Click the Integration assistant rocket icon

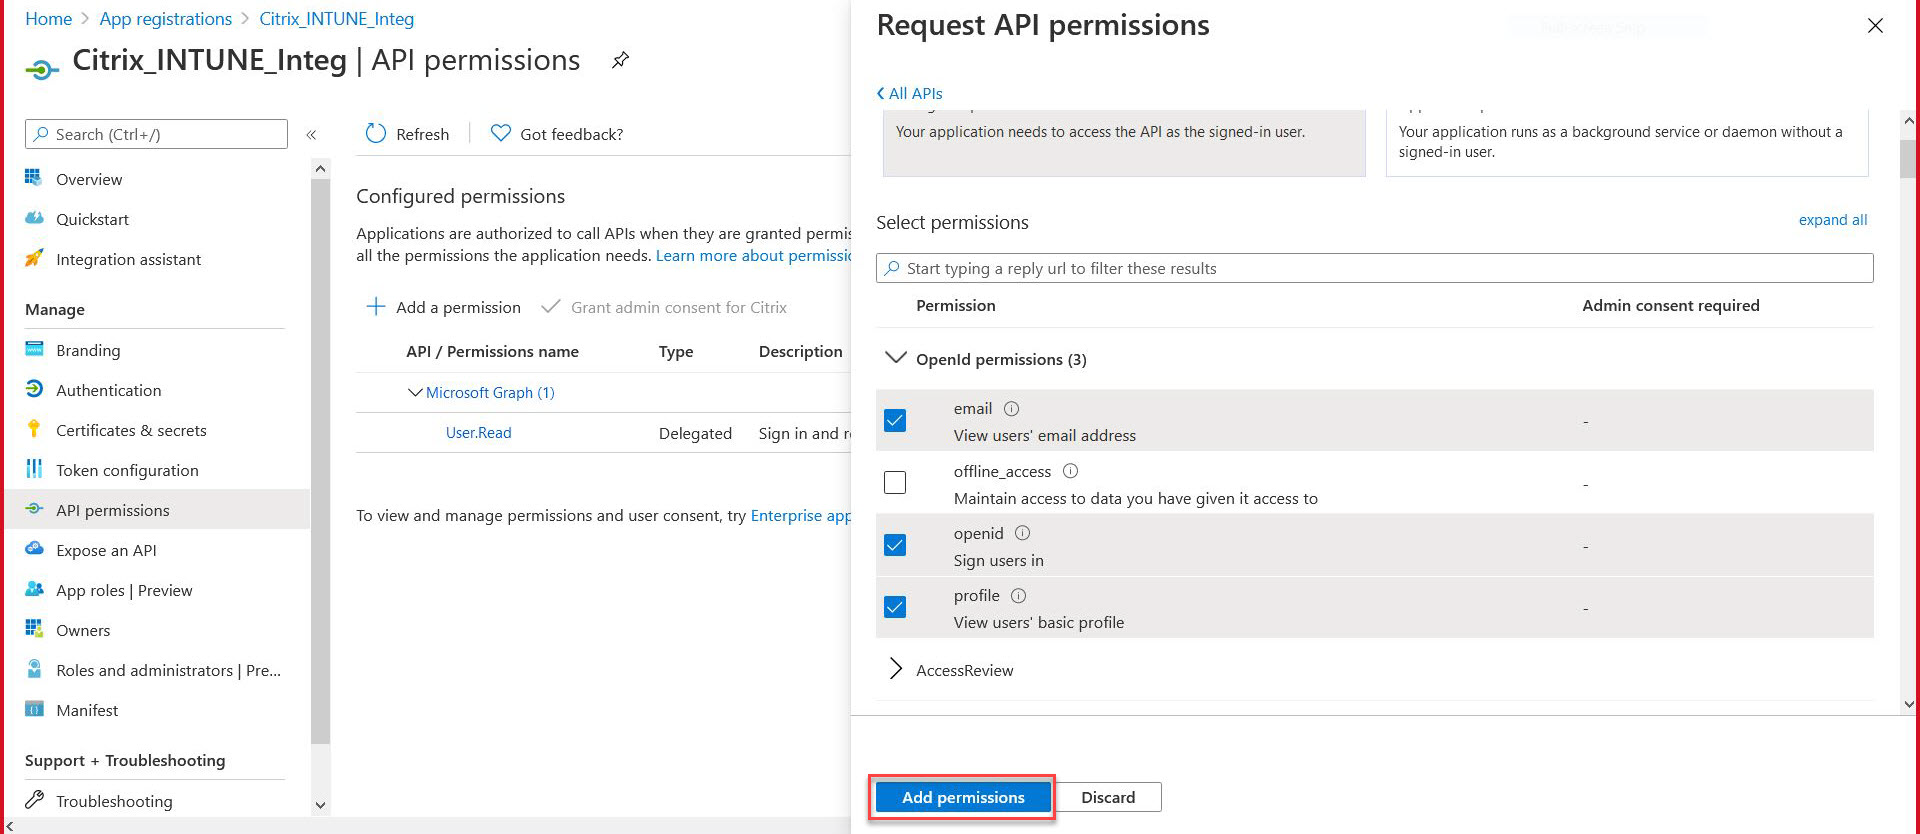pos(34,258)
